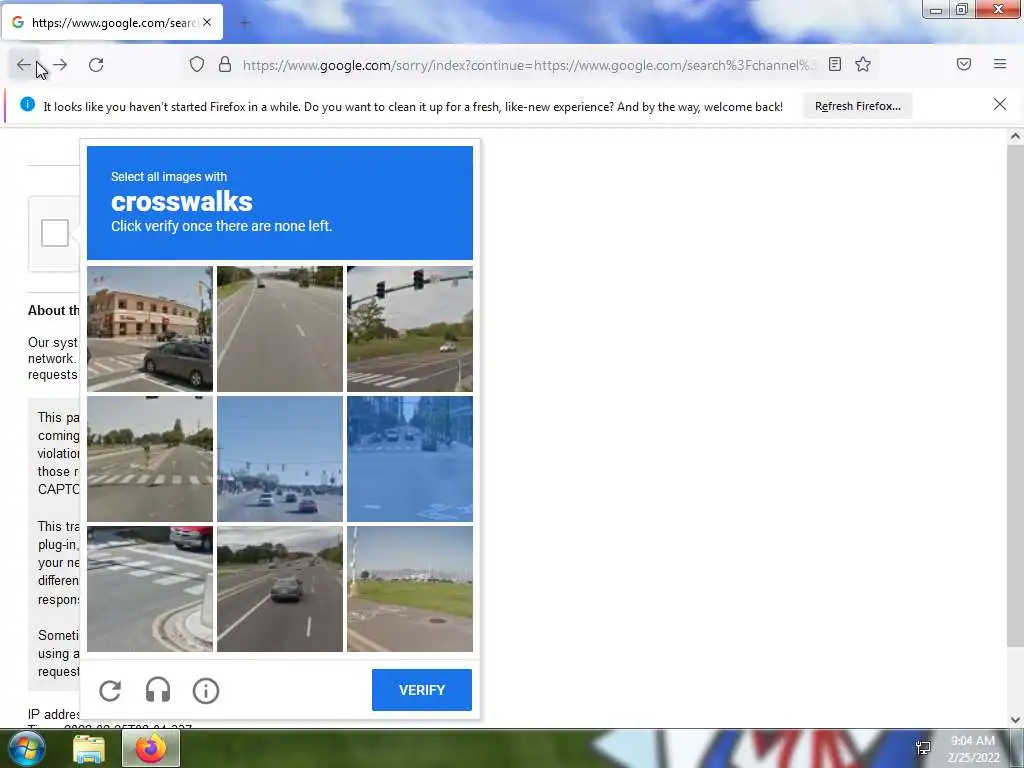The height and width of the screenshot is (768, 1024).
Task: Dismiss the Firefox refresh notification bar
Action: tap(1000, 104)
